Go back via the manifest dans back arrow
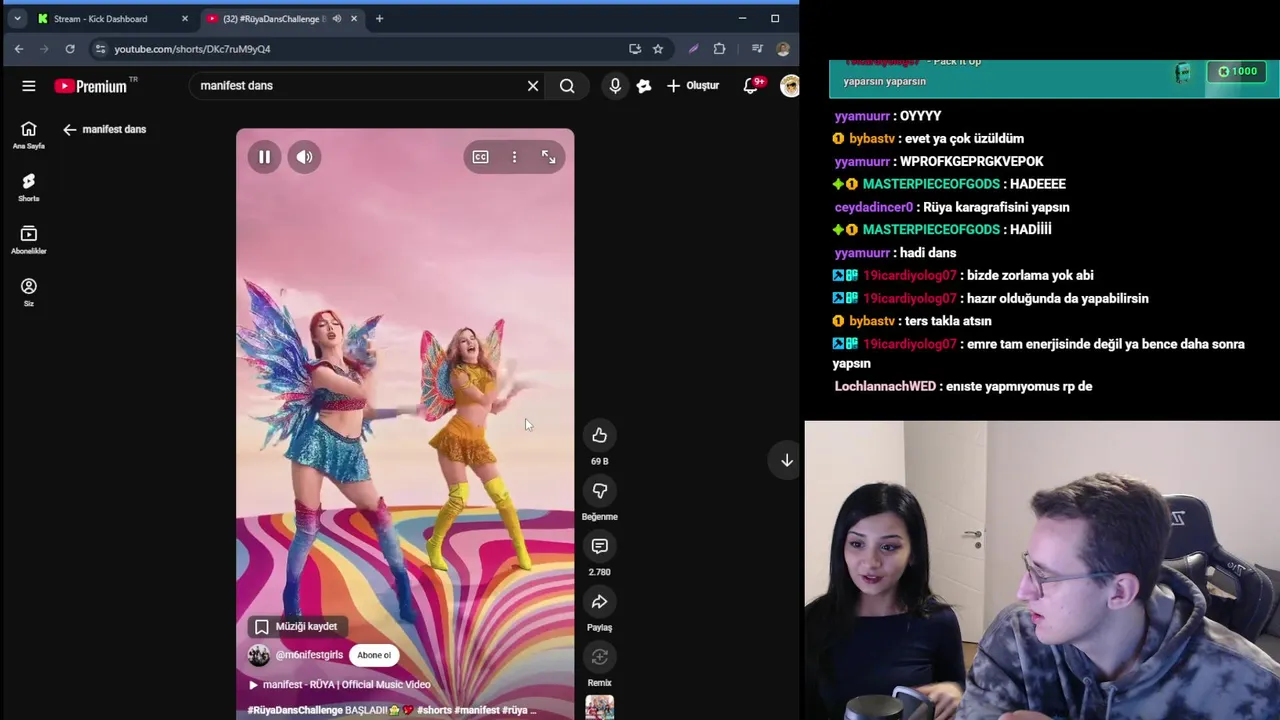1280x720 pixels. pyautogui.click(x=69, y=129)
